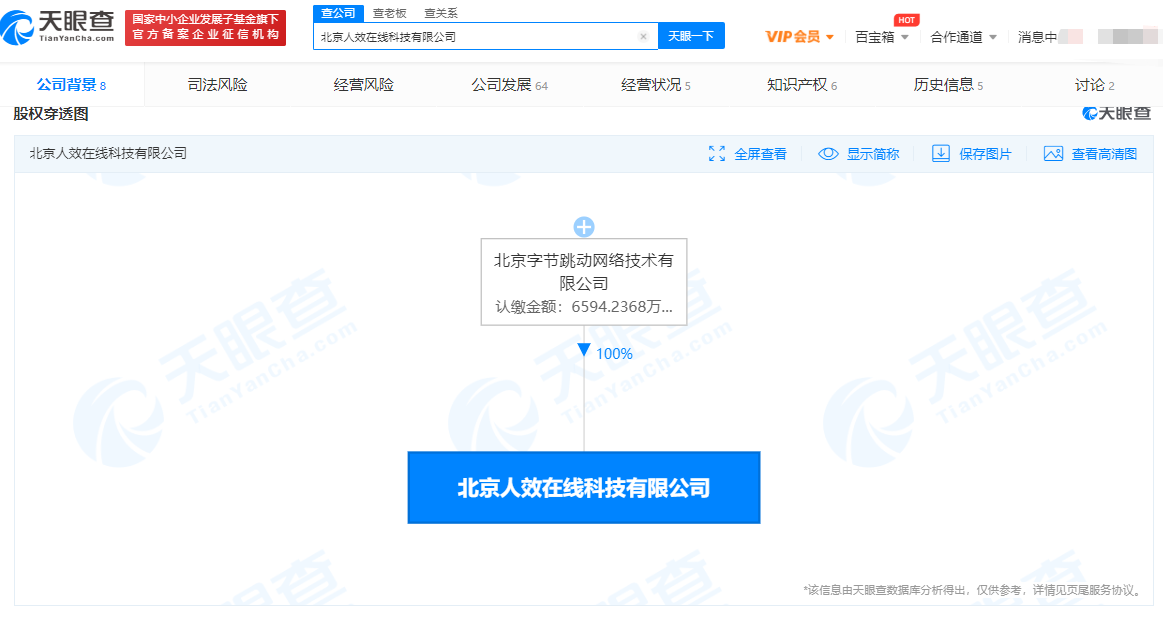
Task: Open the VIP会员 dropdown
Action: click(799, 37)
